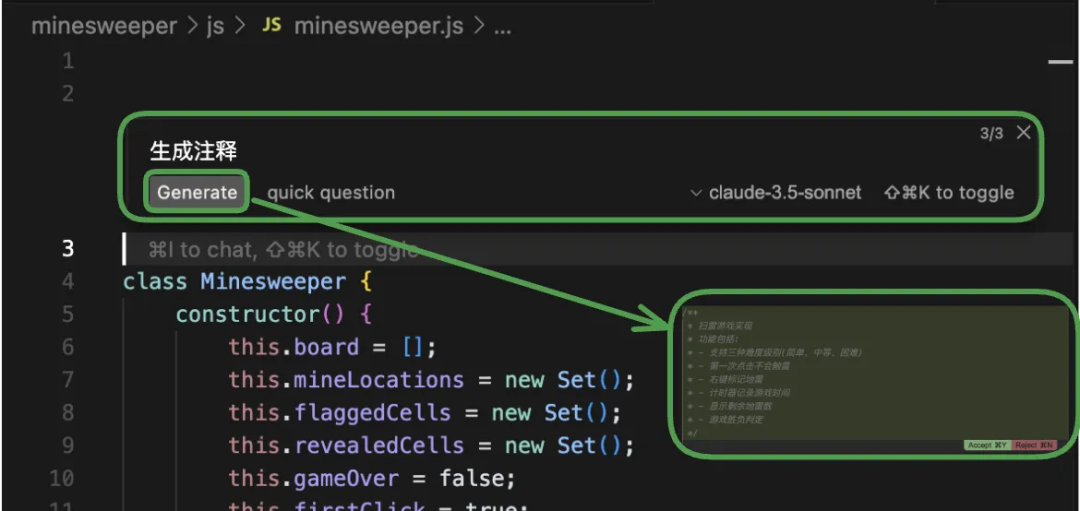This screenshot has width=1080, height=511.
Task: Click the this.flaggedCells code line
Action: click(425, 413)
